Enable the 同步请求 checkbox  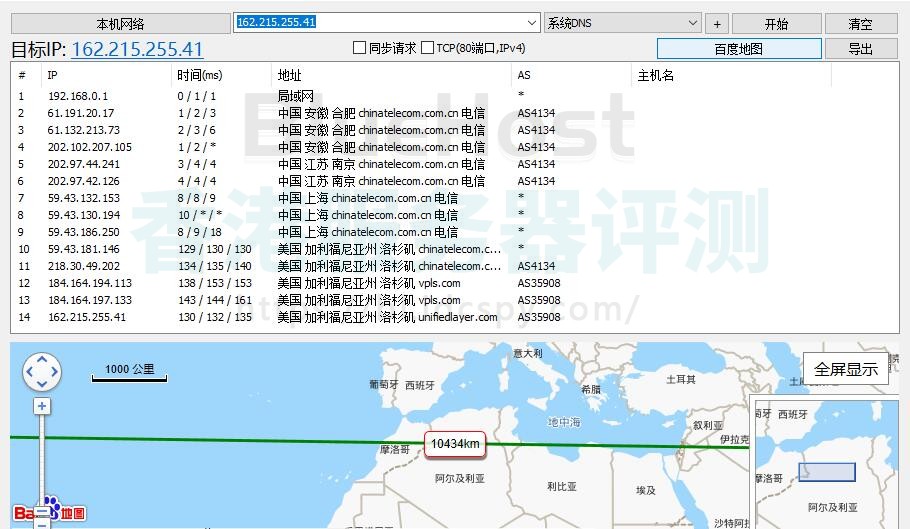click(x=361, y=48)
